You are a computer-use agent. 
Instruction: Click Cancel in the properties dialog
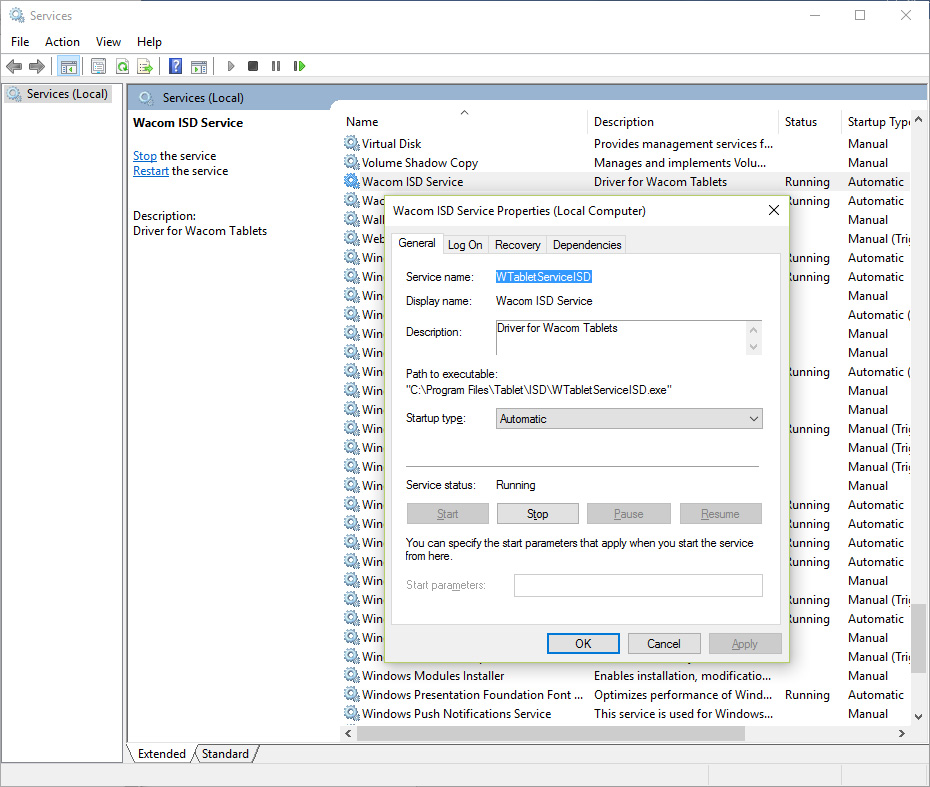[x=664, y=643]
